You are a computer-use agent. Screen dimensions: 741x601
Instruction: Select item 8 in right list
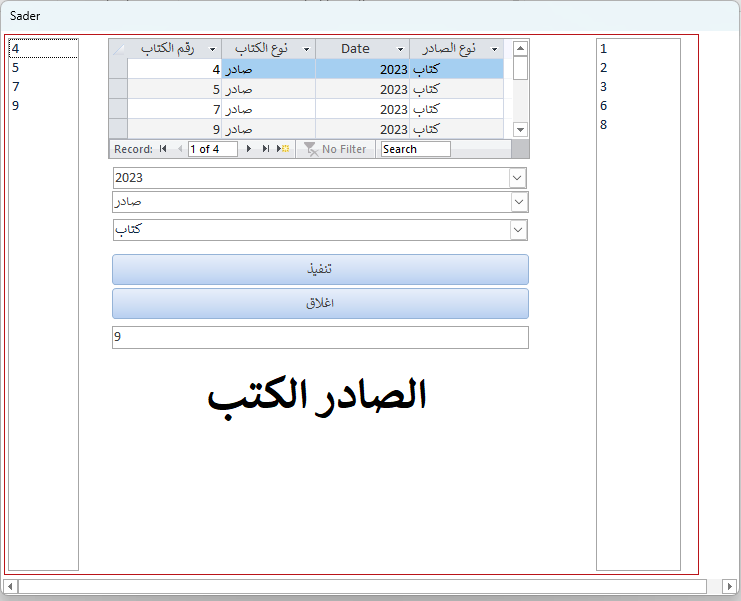pos(638,124)
